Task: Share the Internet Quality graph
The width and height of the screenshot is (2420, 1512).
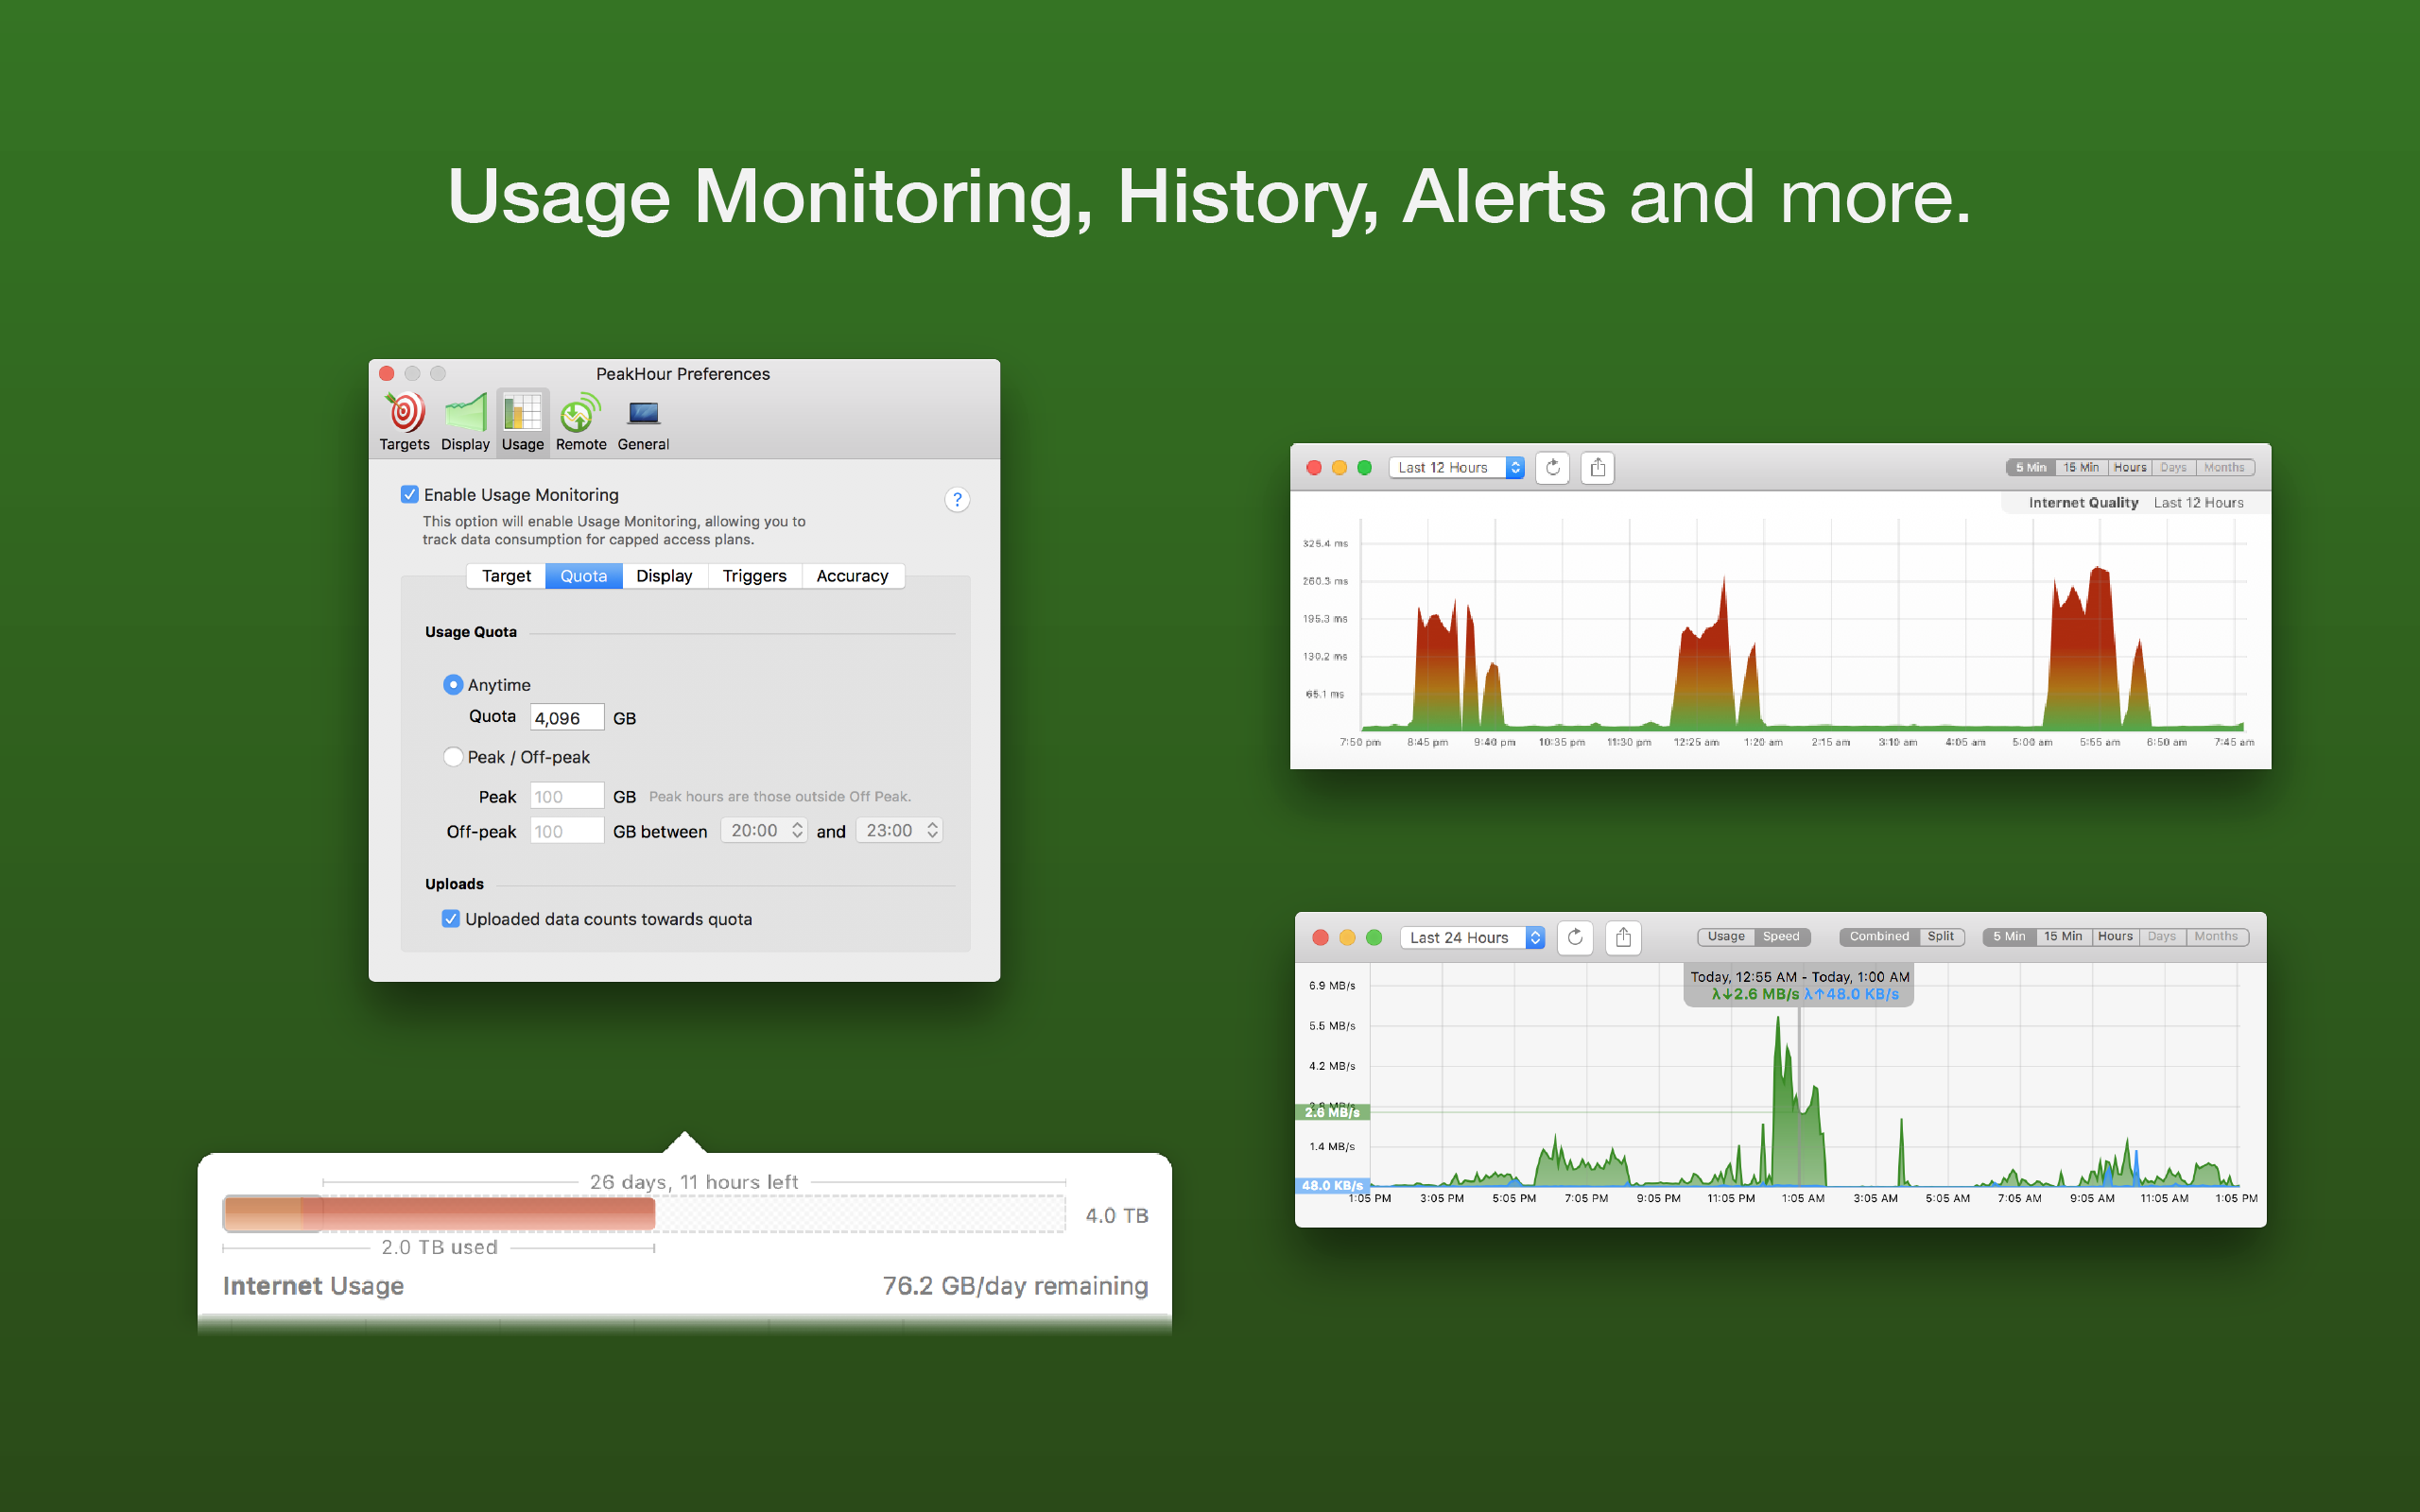Action: 1597,468
